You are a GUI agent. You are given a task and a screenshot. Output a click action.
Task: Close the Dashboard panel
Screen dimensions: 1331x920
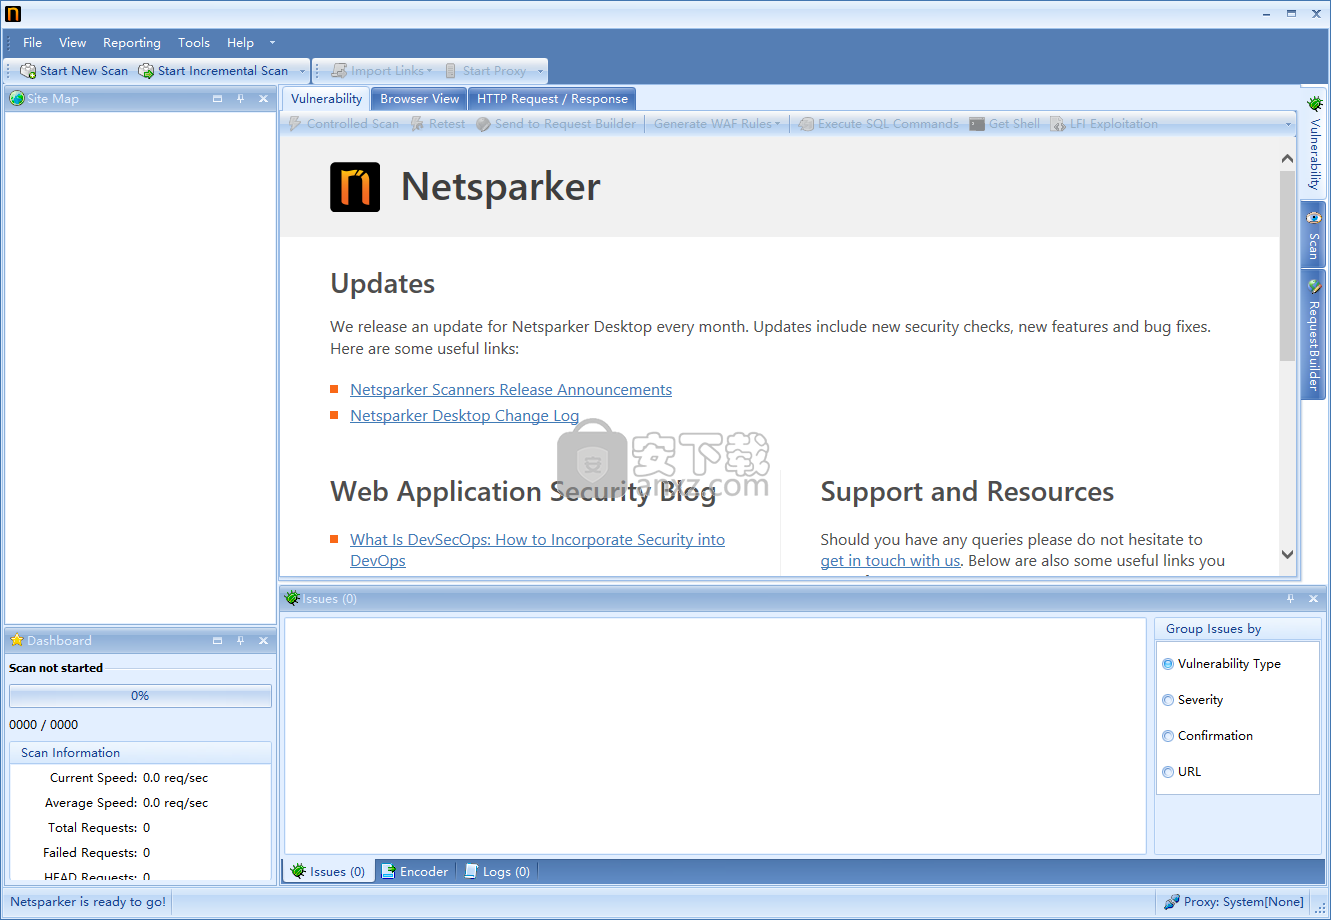pos(263,641)
